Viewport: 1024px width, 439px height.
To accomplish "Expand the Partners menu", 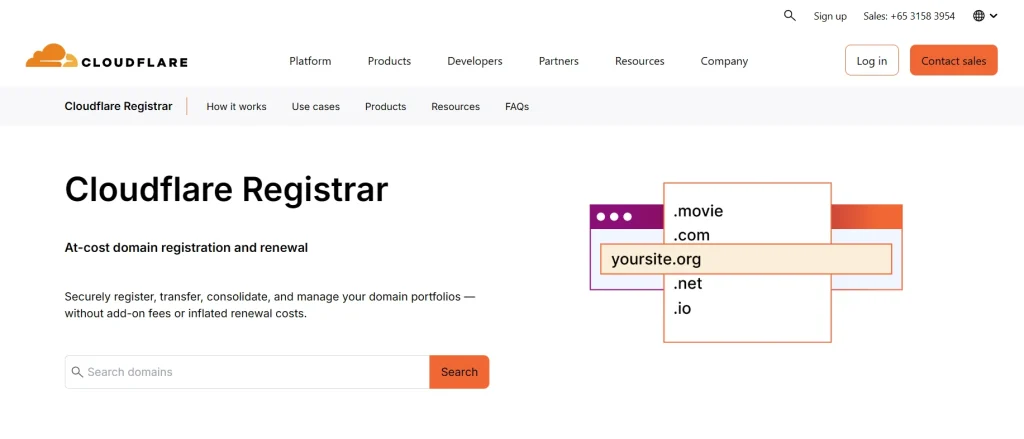I will (x=558, y=61).
